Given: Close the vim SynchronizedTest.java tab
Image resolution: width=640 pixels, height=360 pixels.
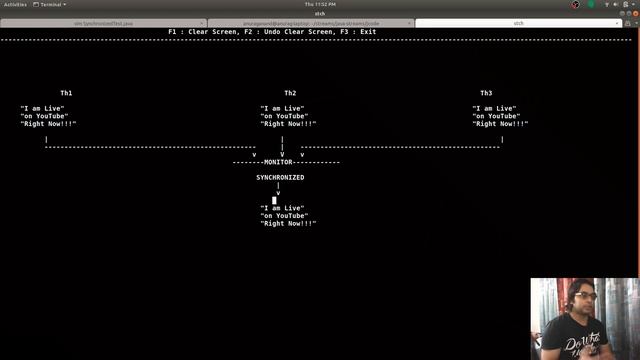Looking at the screenshot, I should pos(202,23).
